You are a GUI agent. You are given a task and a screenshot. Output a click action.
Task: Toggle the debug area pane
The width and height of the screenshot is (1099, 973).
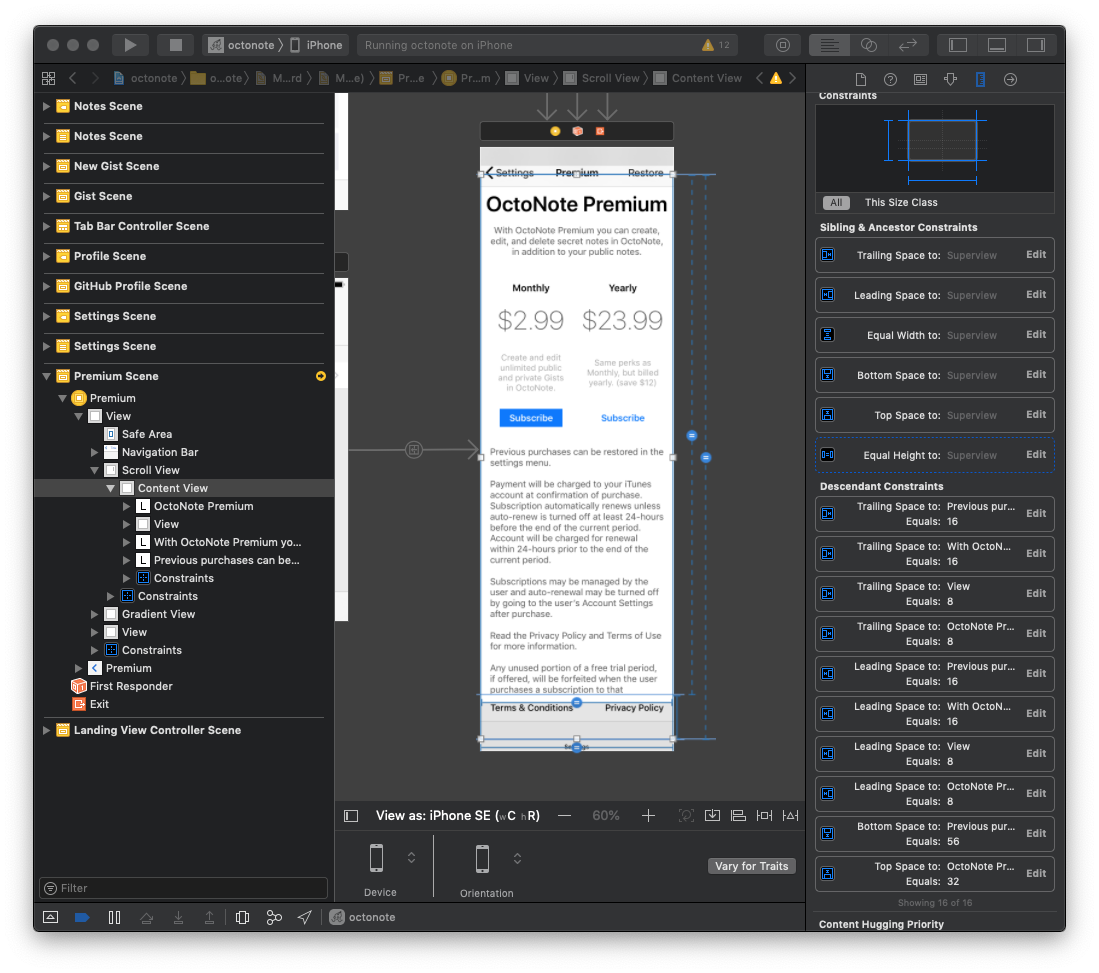click(997, 45)
